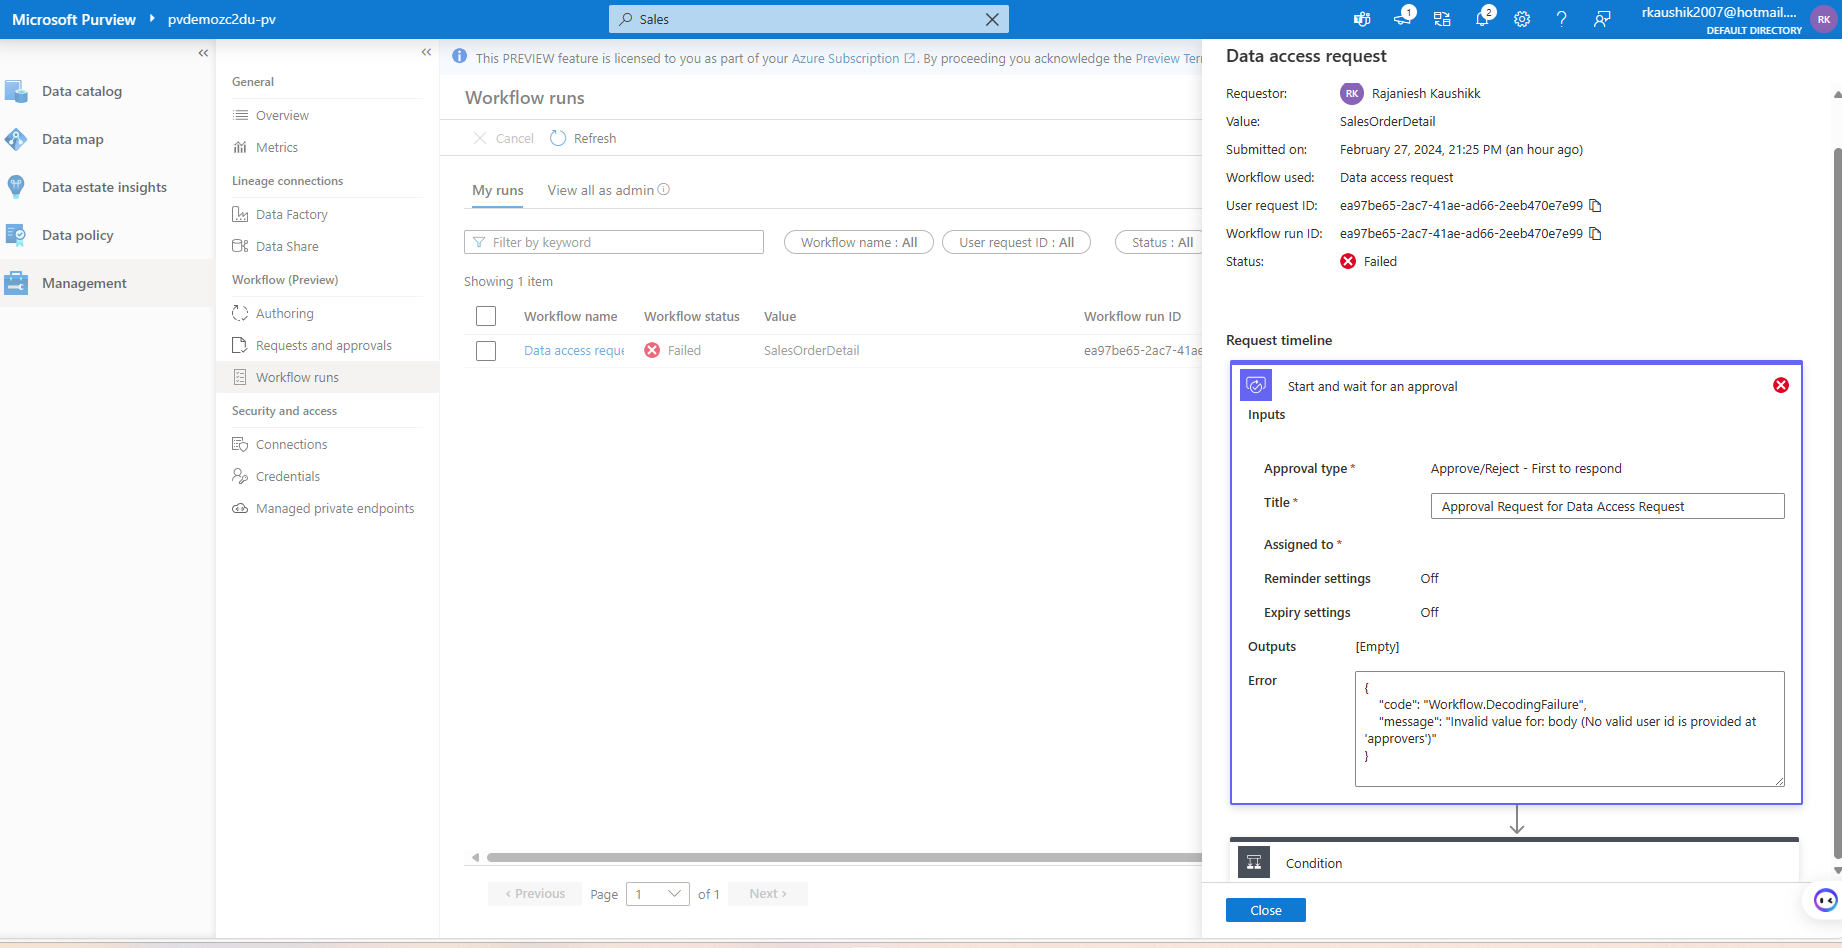1842x948 pixels.
Task: Click the horizontal table scrollbar
Action: (x=844, y=857)
